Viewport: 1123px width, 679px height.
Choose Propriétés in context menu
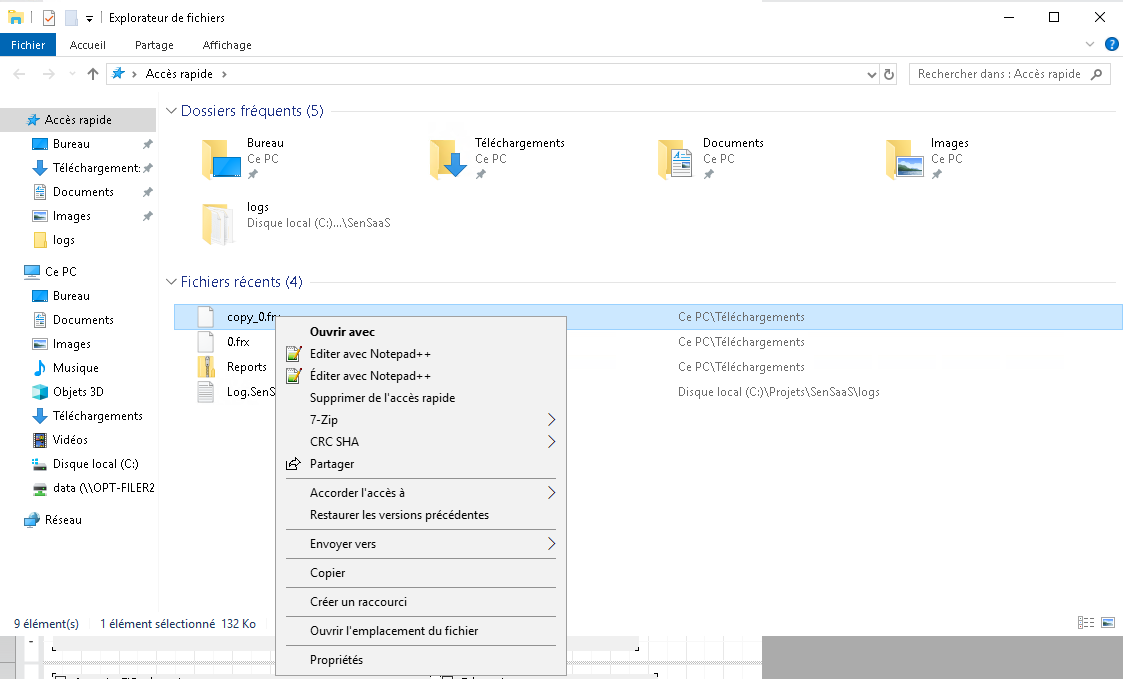coord(336,660)
